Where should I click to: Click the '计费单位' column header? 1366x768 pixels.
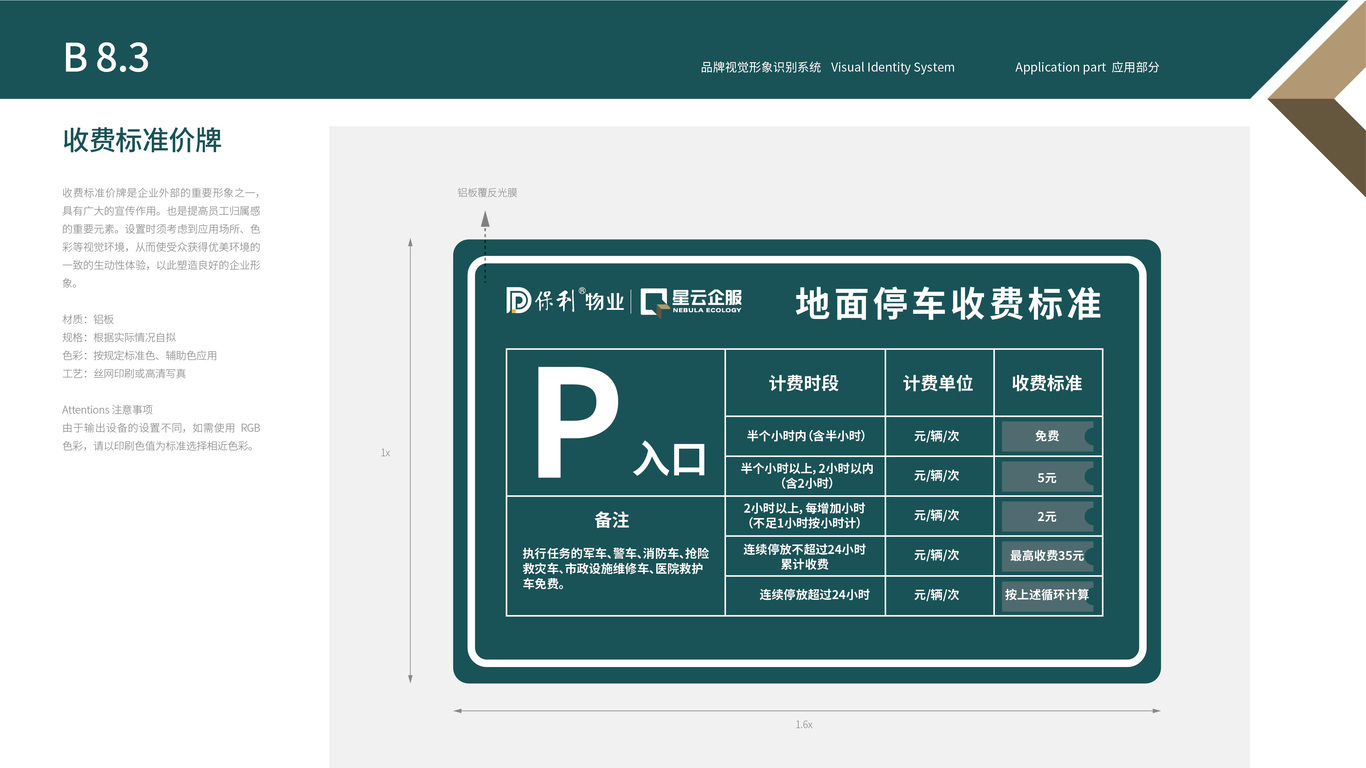pos(938,383)
